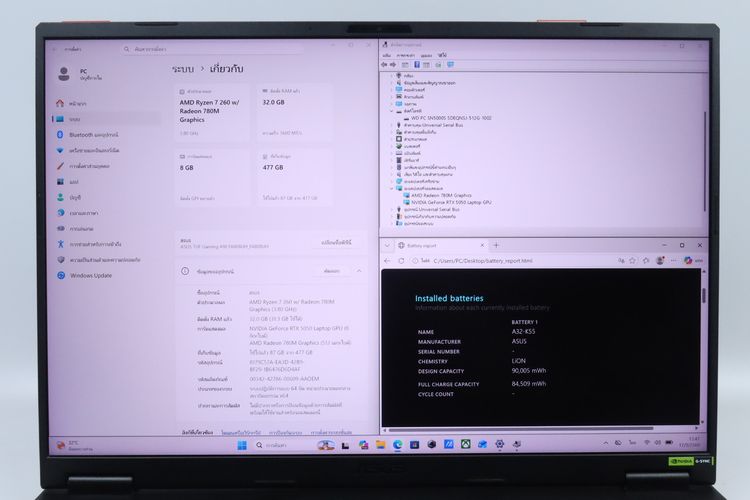Click the PC user account profile
The height and width of the screenshot is (500, 750).
click(x=79, y=74)
